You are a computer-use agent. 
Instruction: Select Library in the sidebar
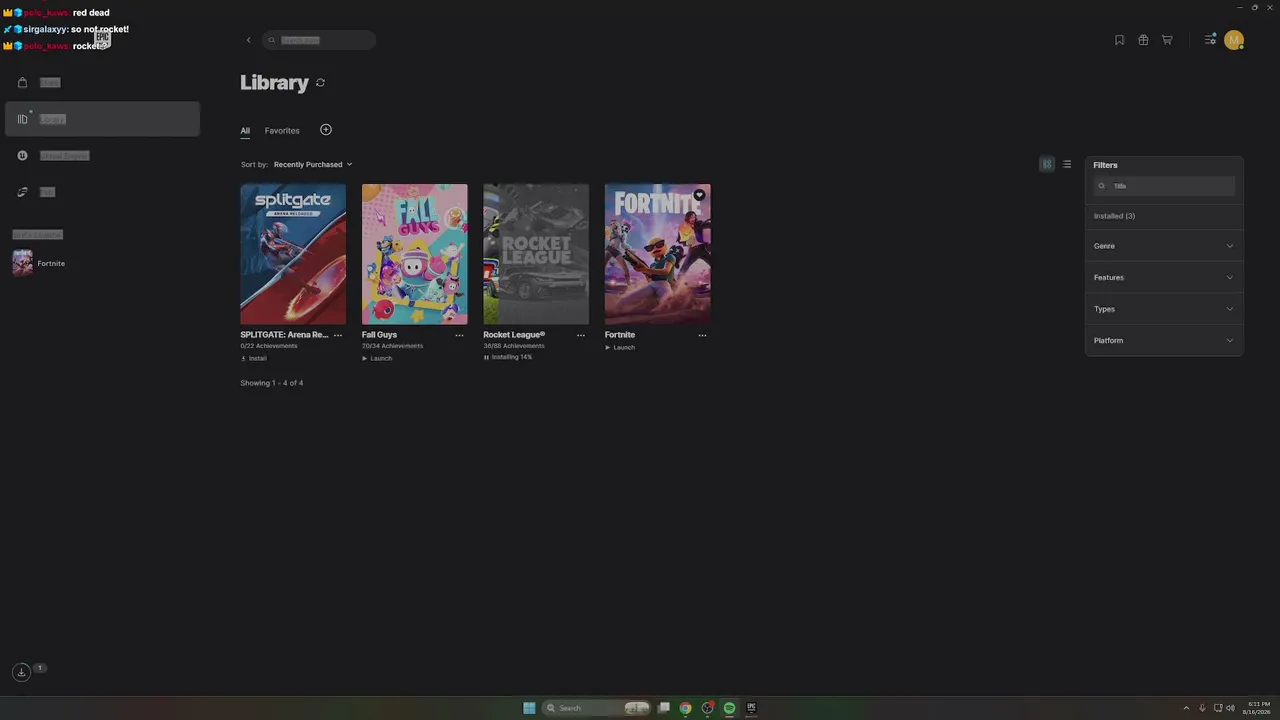[102, 119]
